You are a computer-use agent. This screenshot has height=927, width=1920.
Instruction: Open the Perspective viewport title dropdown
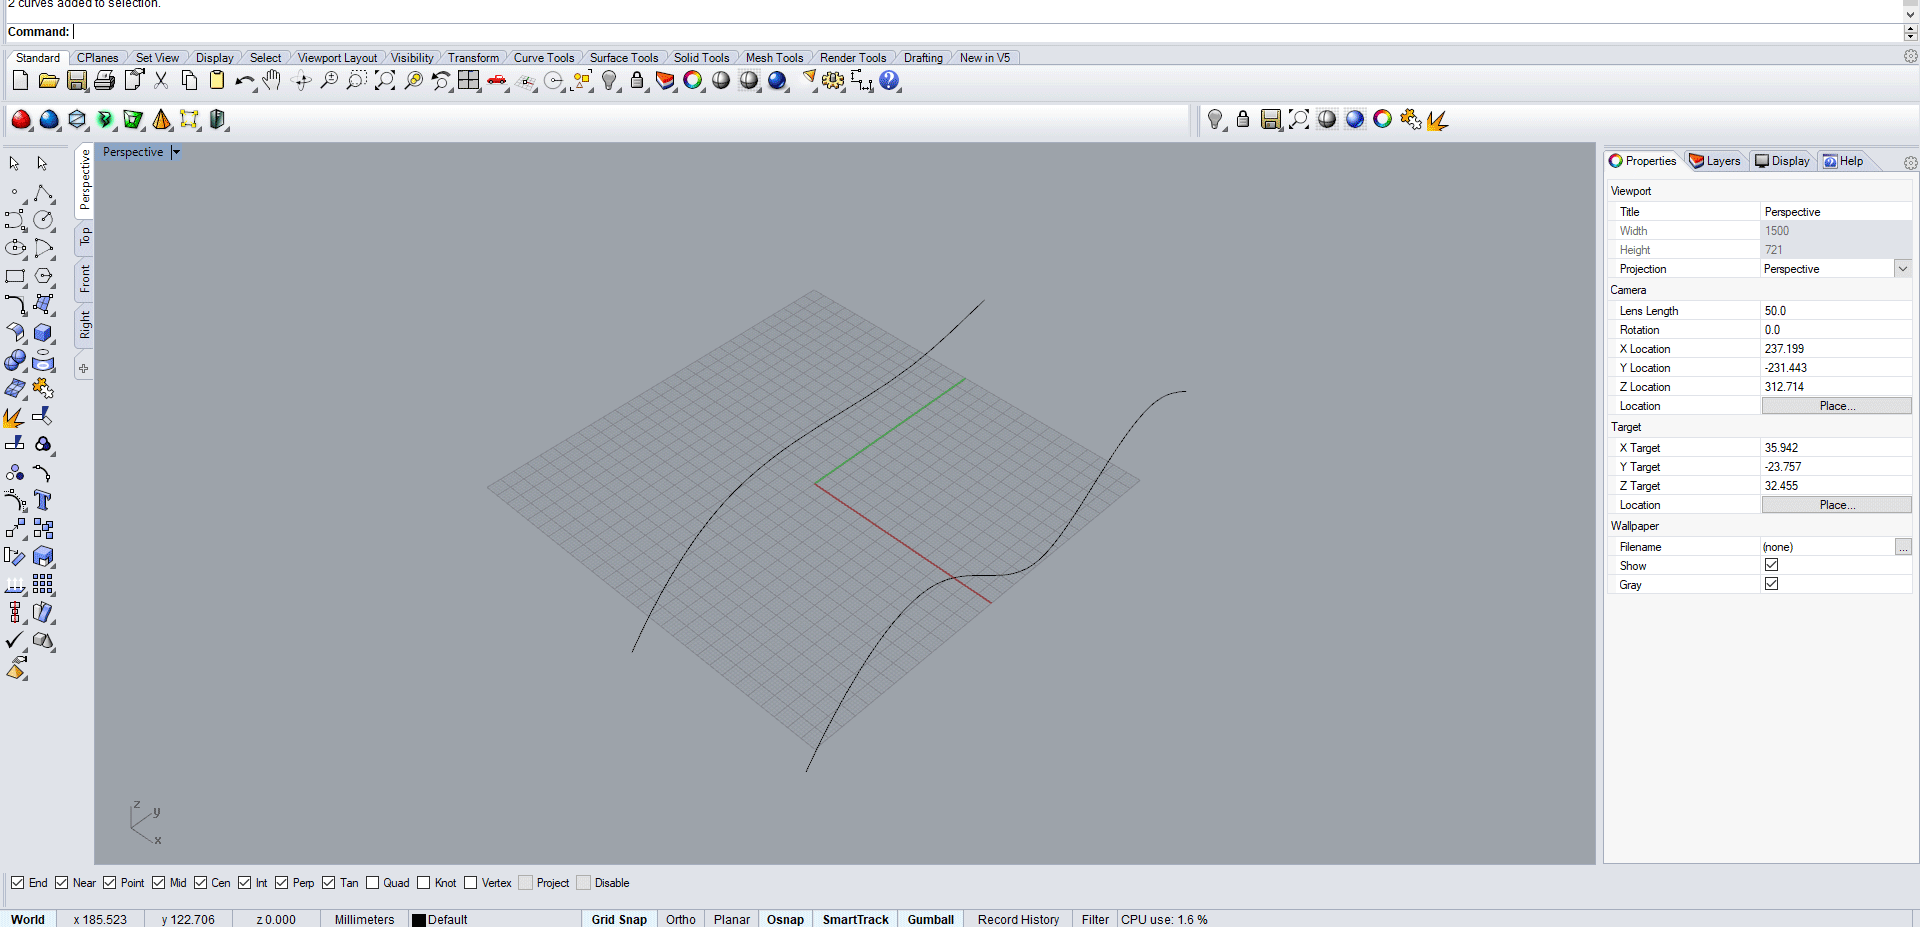[x=175, y=152]
